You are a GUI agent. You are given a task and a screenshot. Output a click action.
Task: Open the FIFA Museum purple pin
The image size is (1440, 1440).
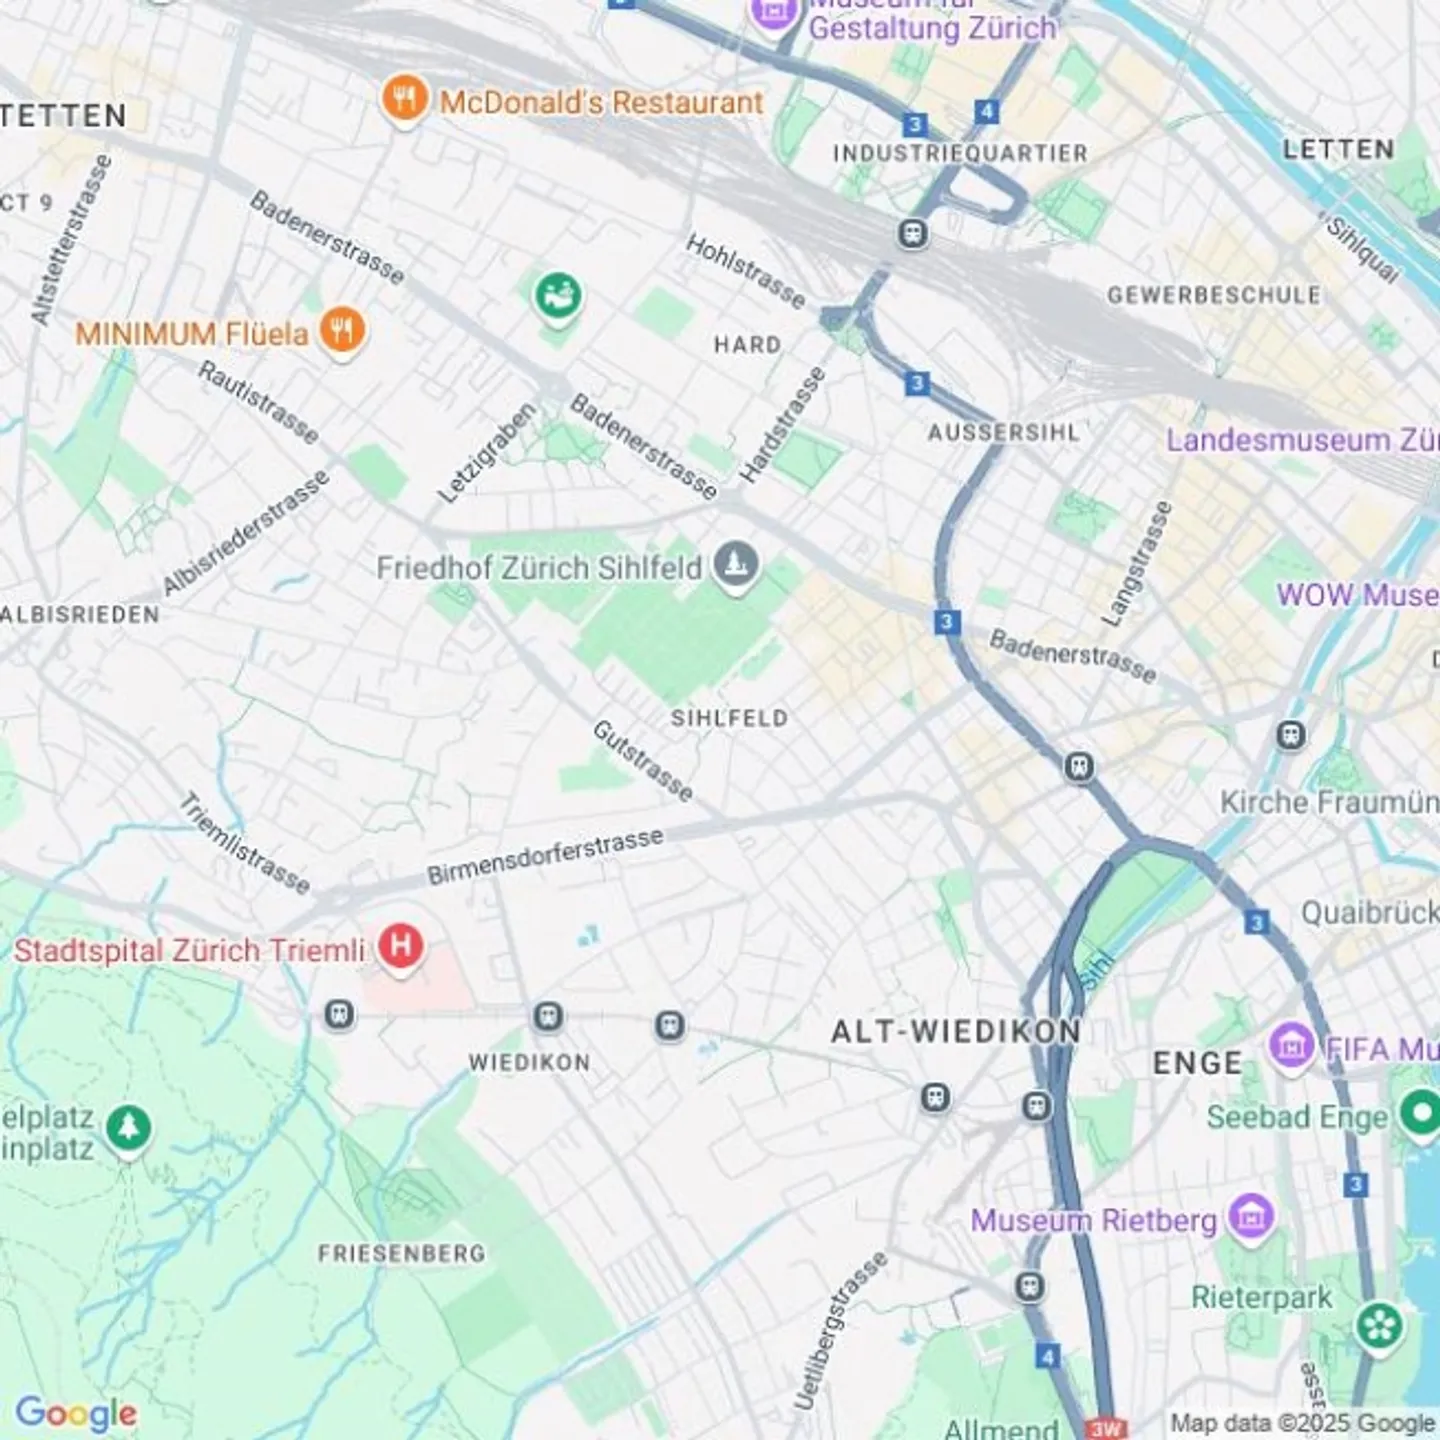point(1292,1047)
